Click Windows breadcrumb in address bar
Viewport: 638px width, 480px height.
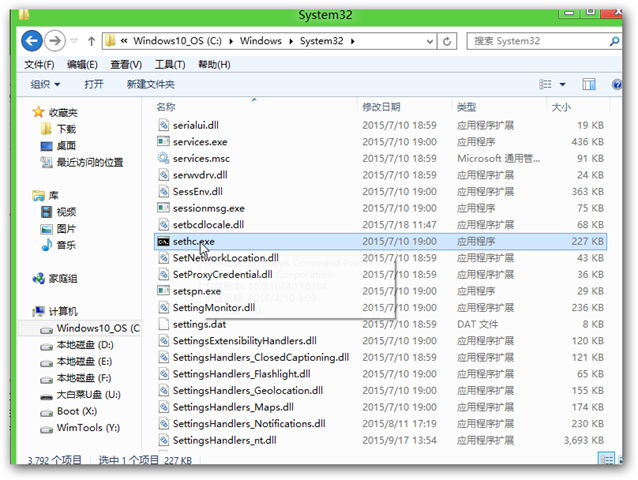pyautogui.click(x=260, y=41)
